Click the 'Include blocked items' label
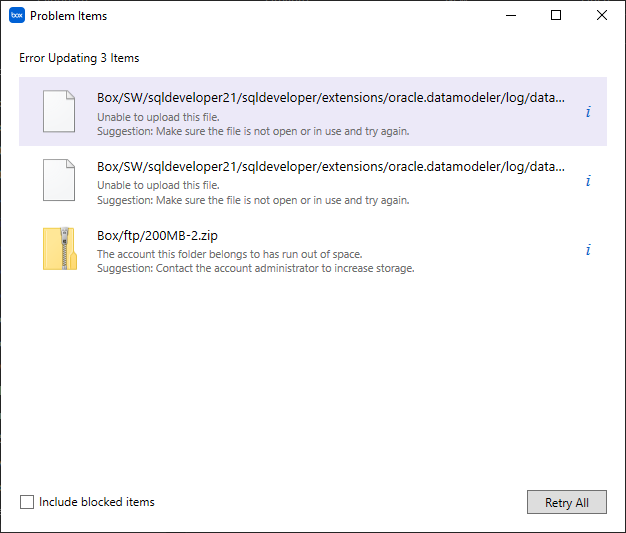 coord(97,502)
